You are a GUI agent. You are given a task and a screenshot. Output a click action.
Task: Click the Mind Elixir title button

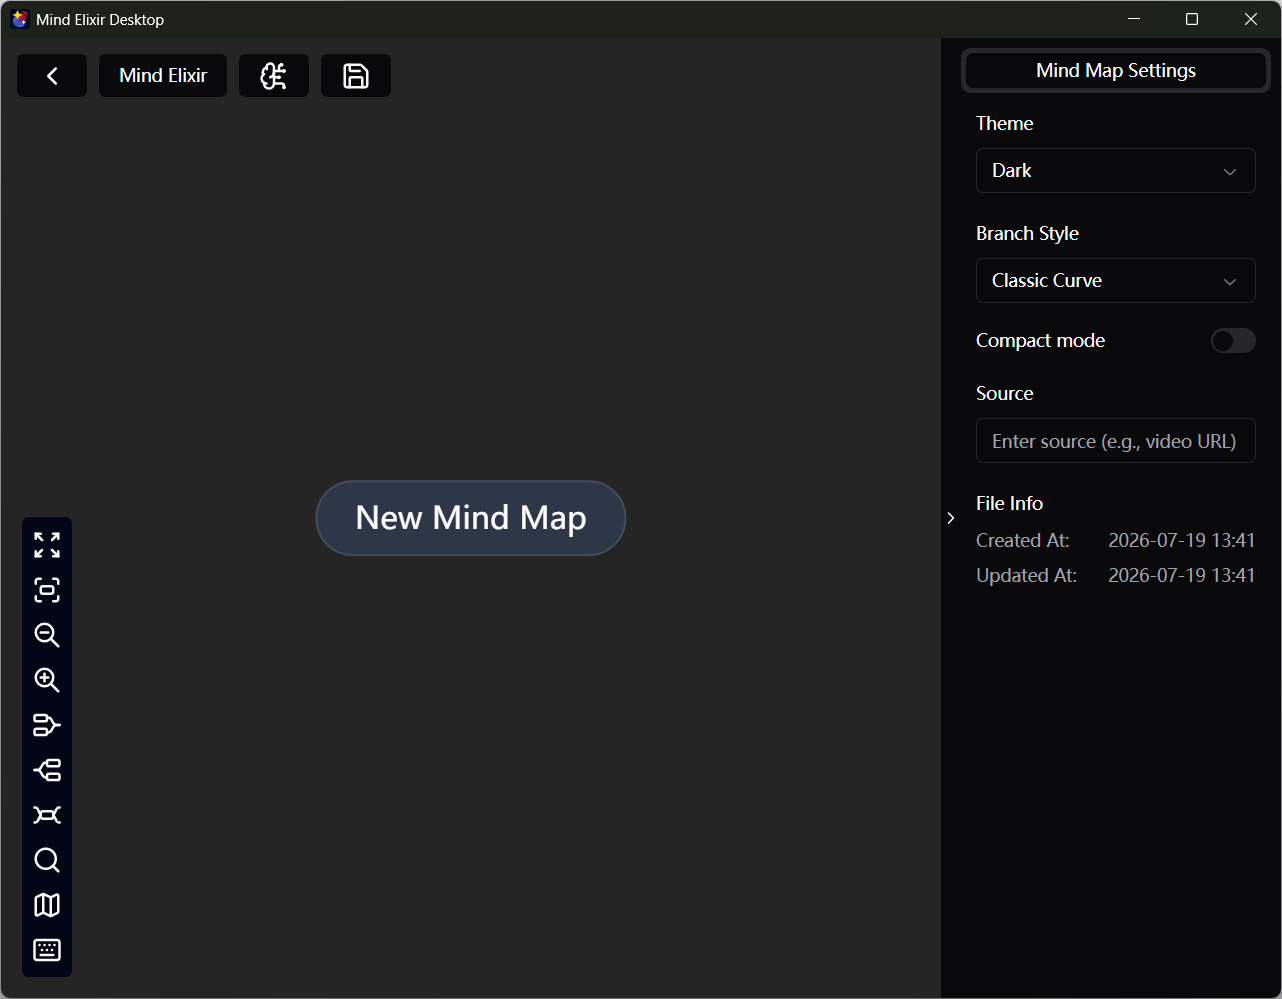tap(163, 76)
